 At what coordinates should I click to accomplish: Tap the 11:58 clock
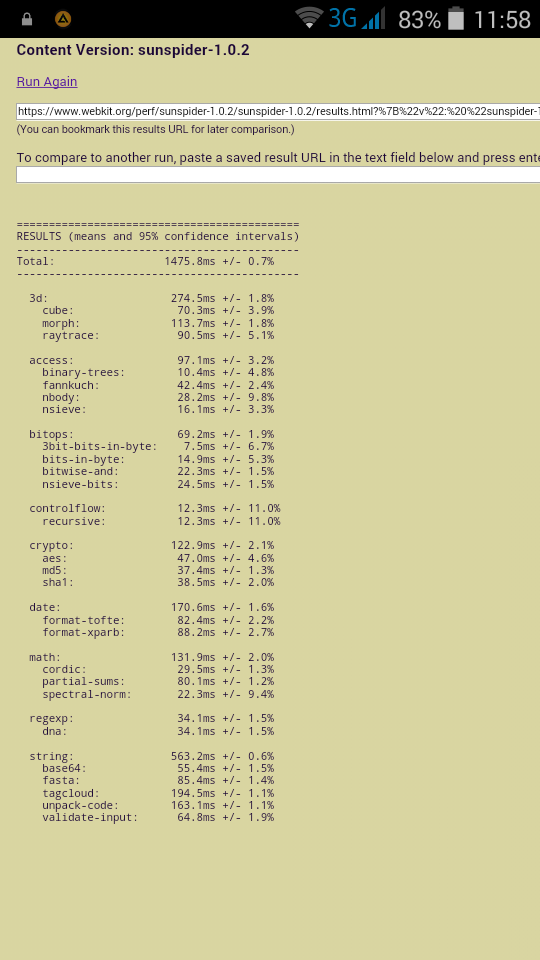(x=502, y=20)
